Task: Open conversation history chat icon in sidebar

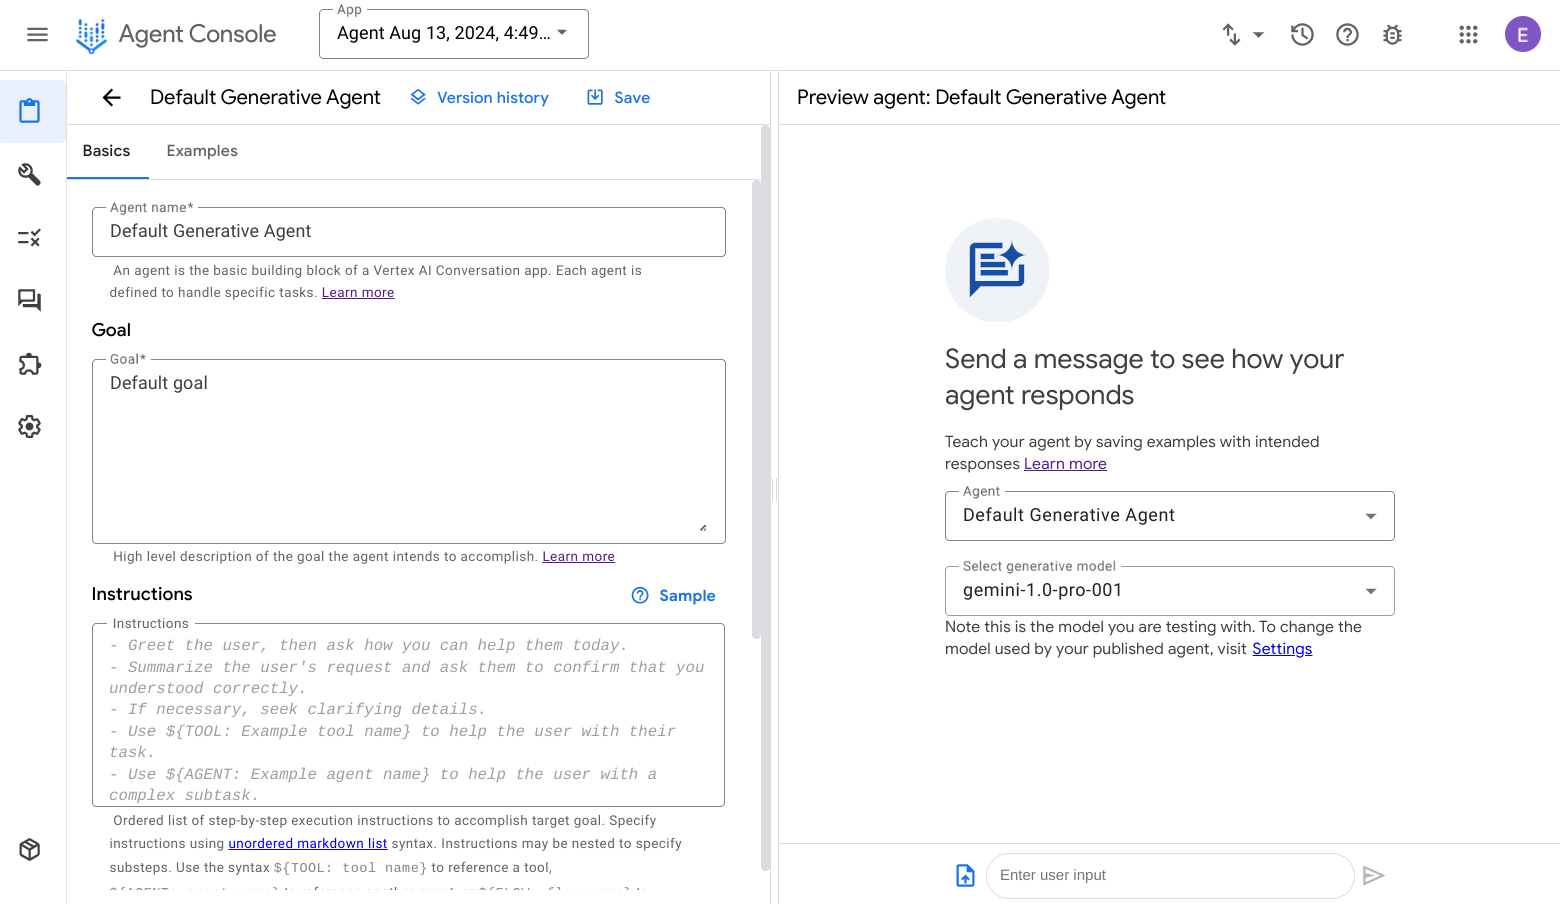Action: (x=30, y=300)
